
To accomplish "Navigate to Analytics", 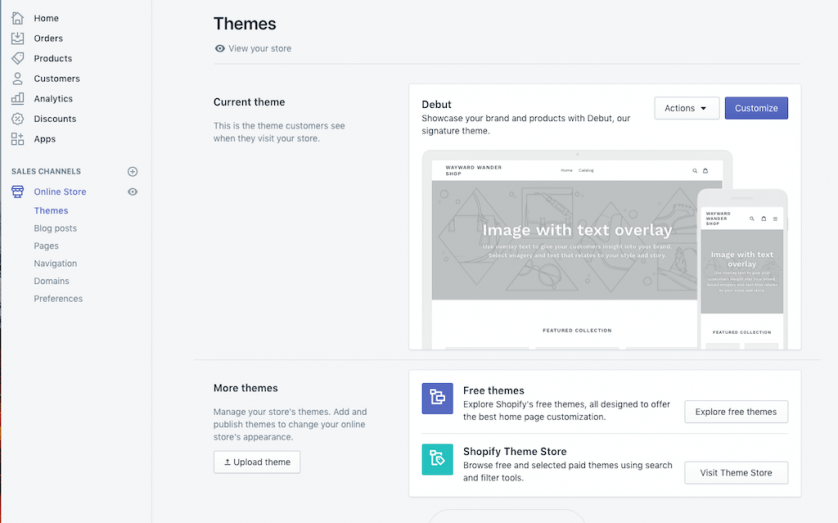I will 53,99.
